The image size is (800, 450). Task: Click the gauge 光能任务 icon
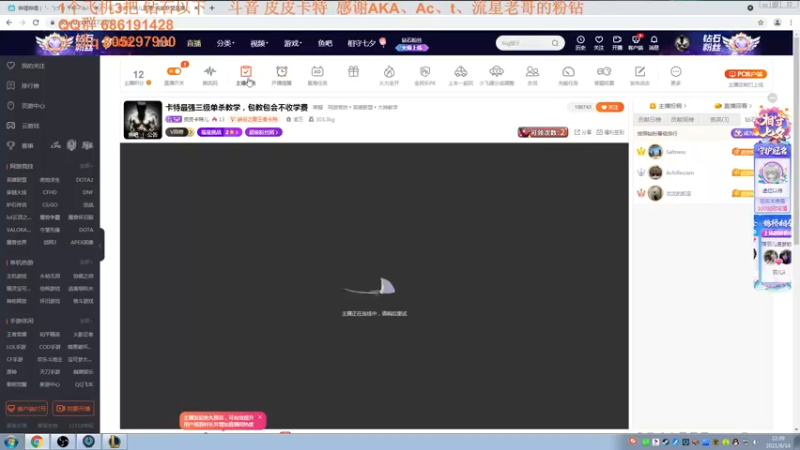(568, 71)
